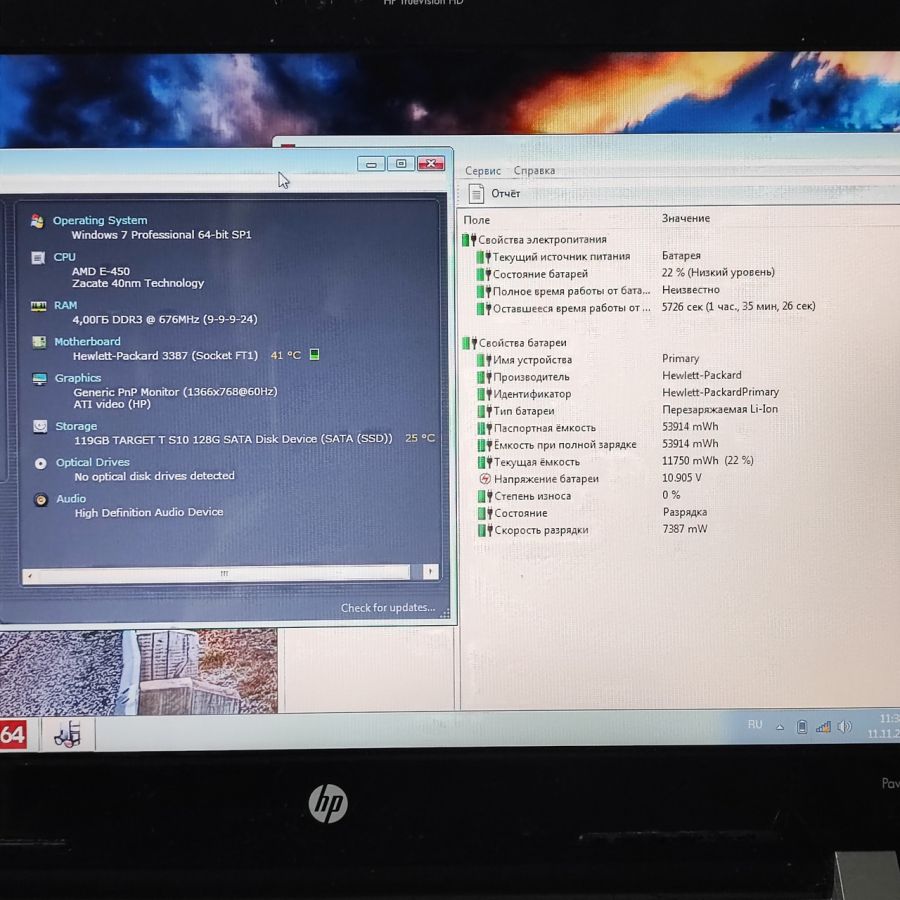The height and width of the screenshot is (900, 900).
Task: Open the Graphics section link
Action: [78, 378]
